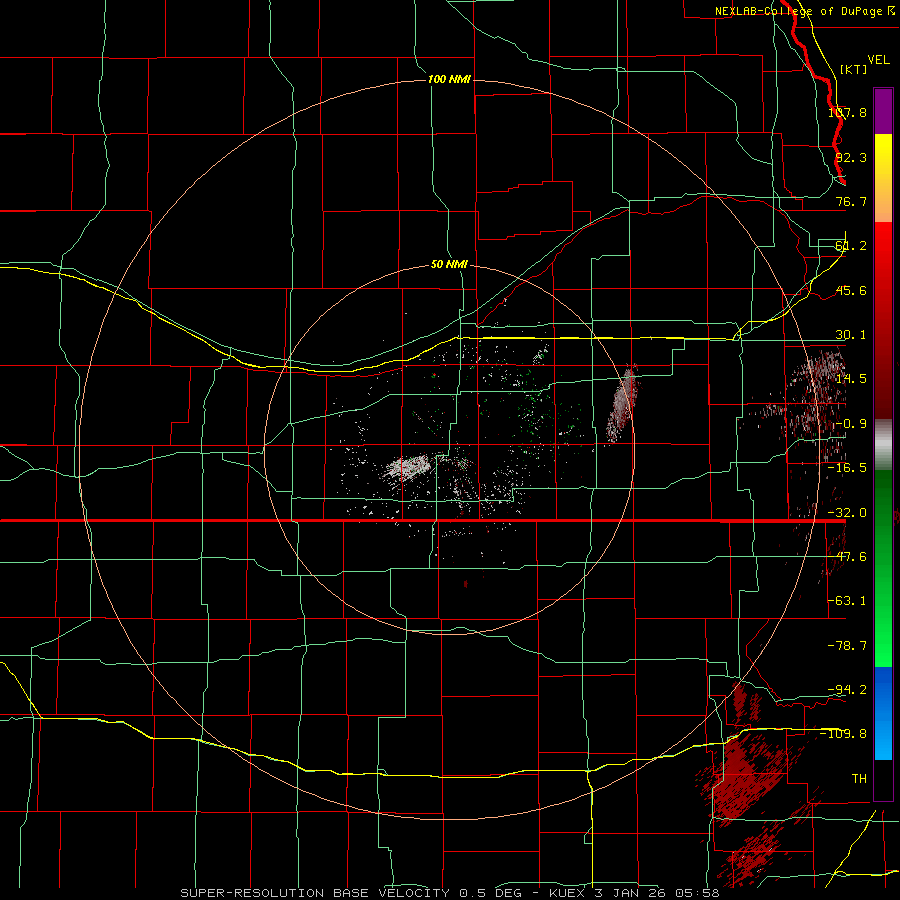This screenshot has width=900, height=900.
Task: Select the -0.9 velocity scale value
Action: pyautogui.click(x=851, y=424)
